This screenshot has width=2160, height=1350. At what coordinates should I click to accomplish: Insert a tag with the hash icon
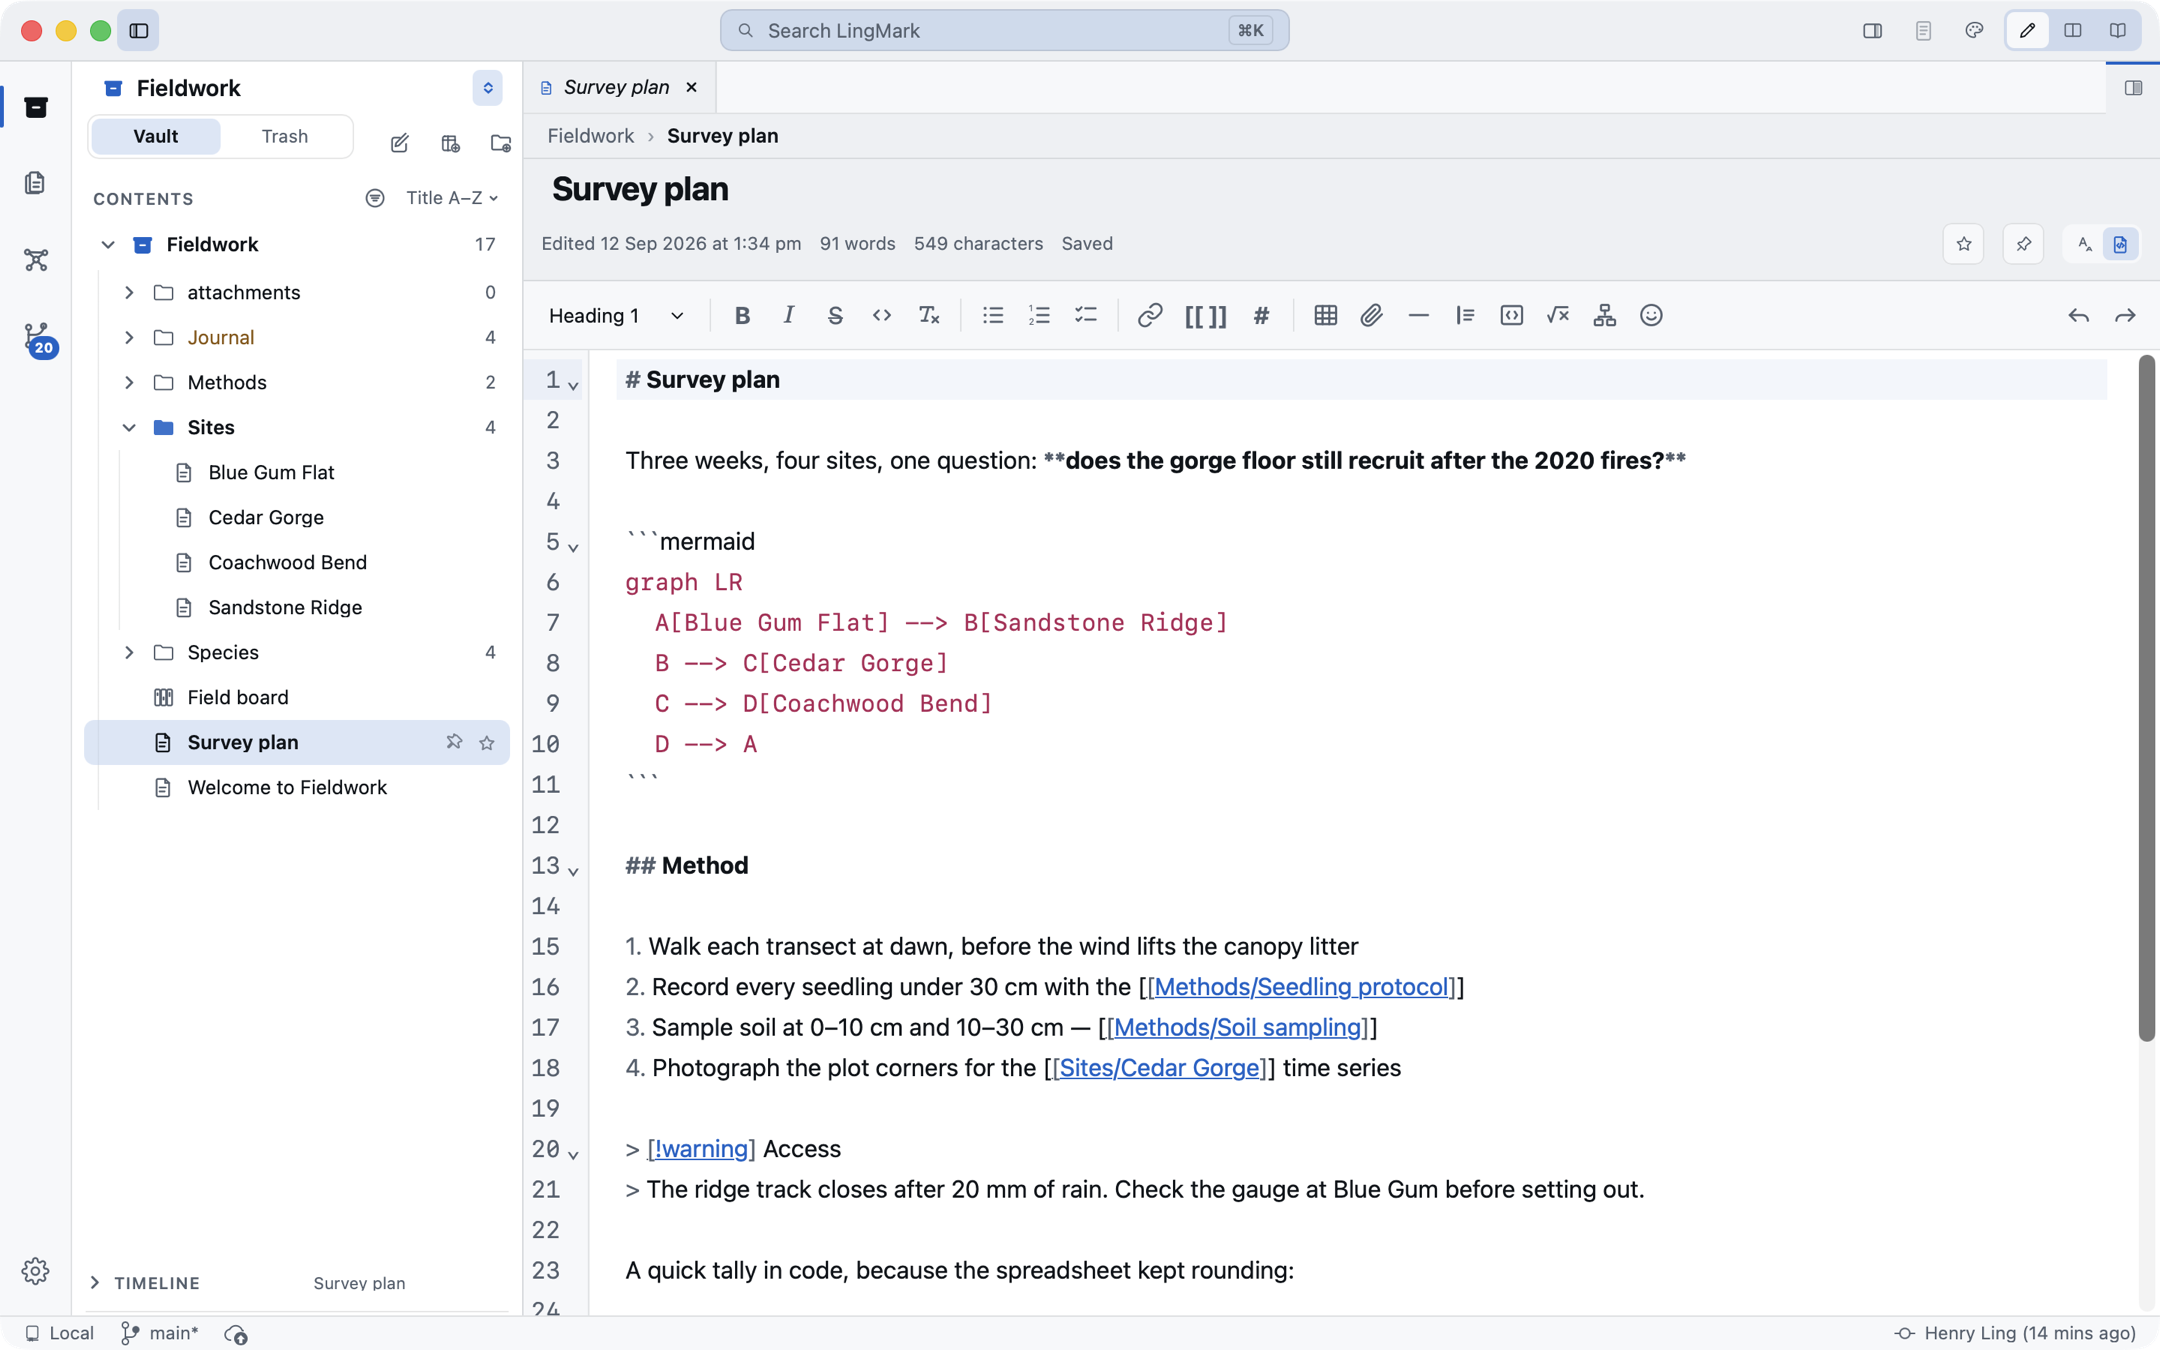click(1262, 316)
